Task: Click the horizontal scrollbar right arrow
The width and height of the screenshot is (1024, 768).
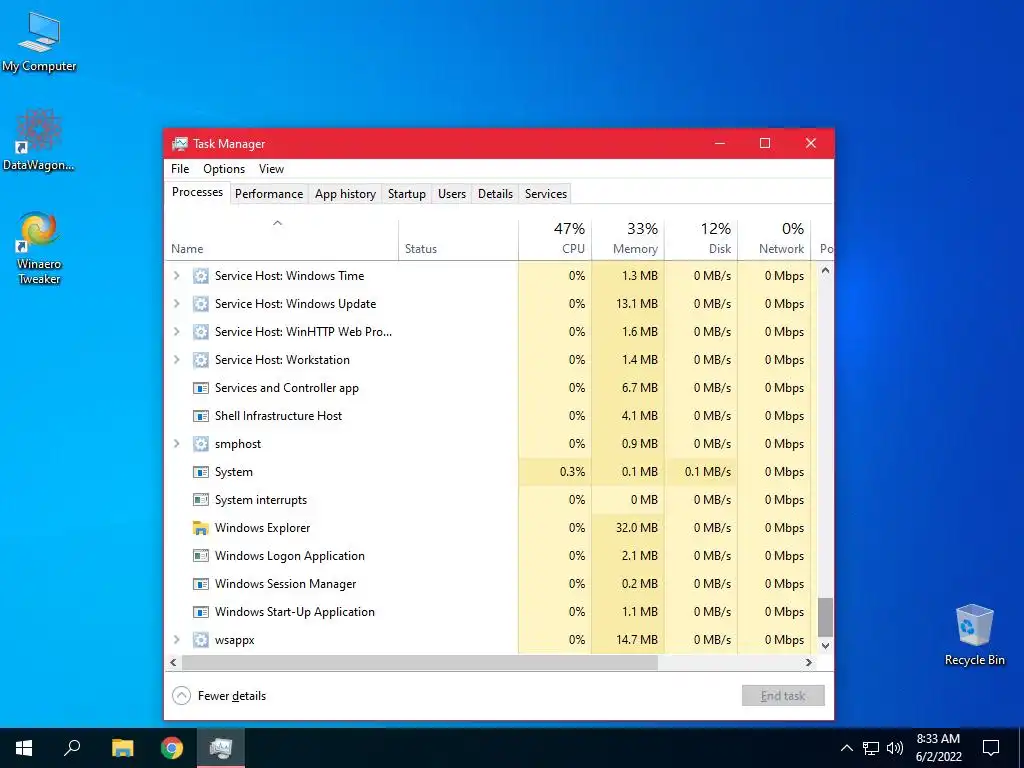Action: tap(808, 662)
